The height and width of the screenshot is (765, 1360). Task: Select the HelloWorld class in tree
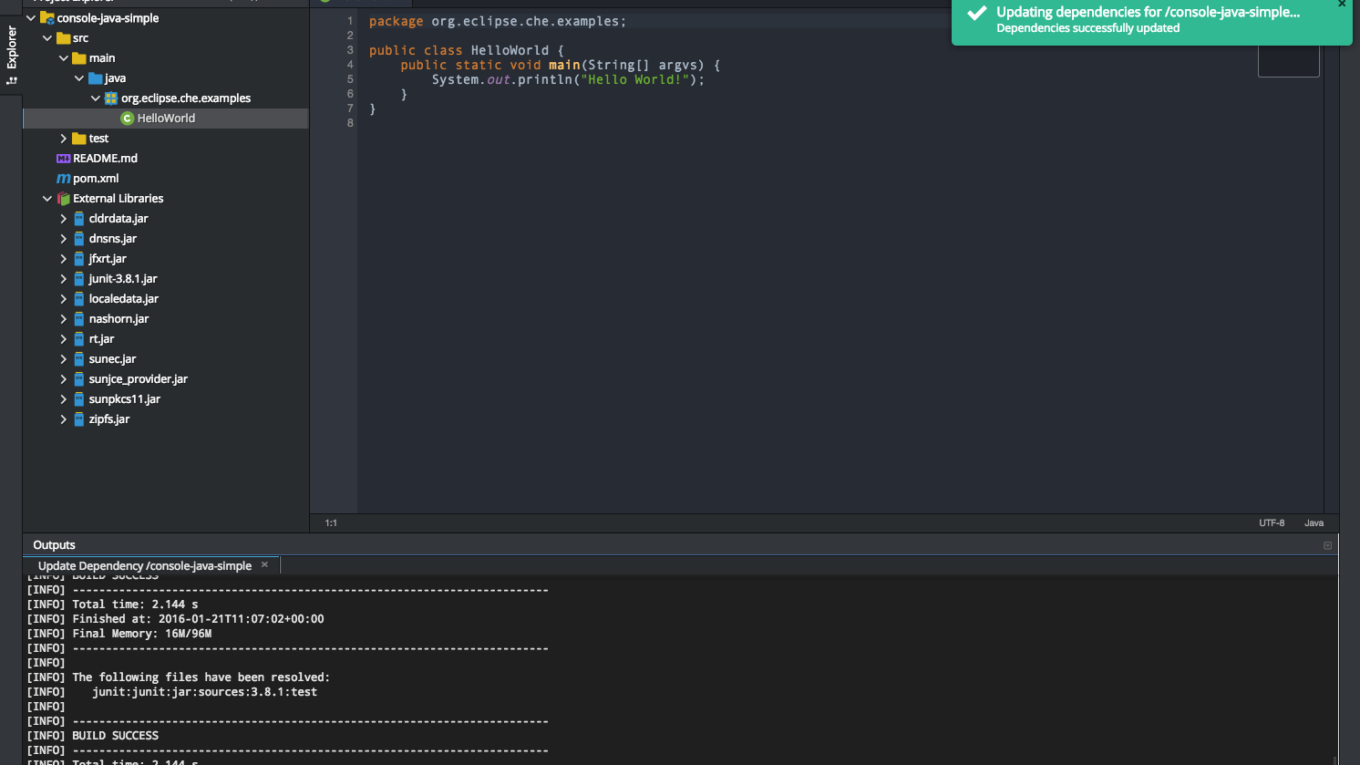click(x=165, y=118)
